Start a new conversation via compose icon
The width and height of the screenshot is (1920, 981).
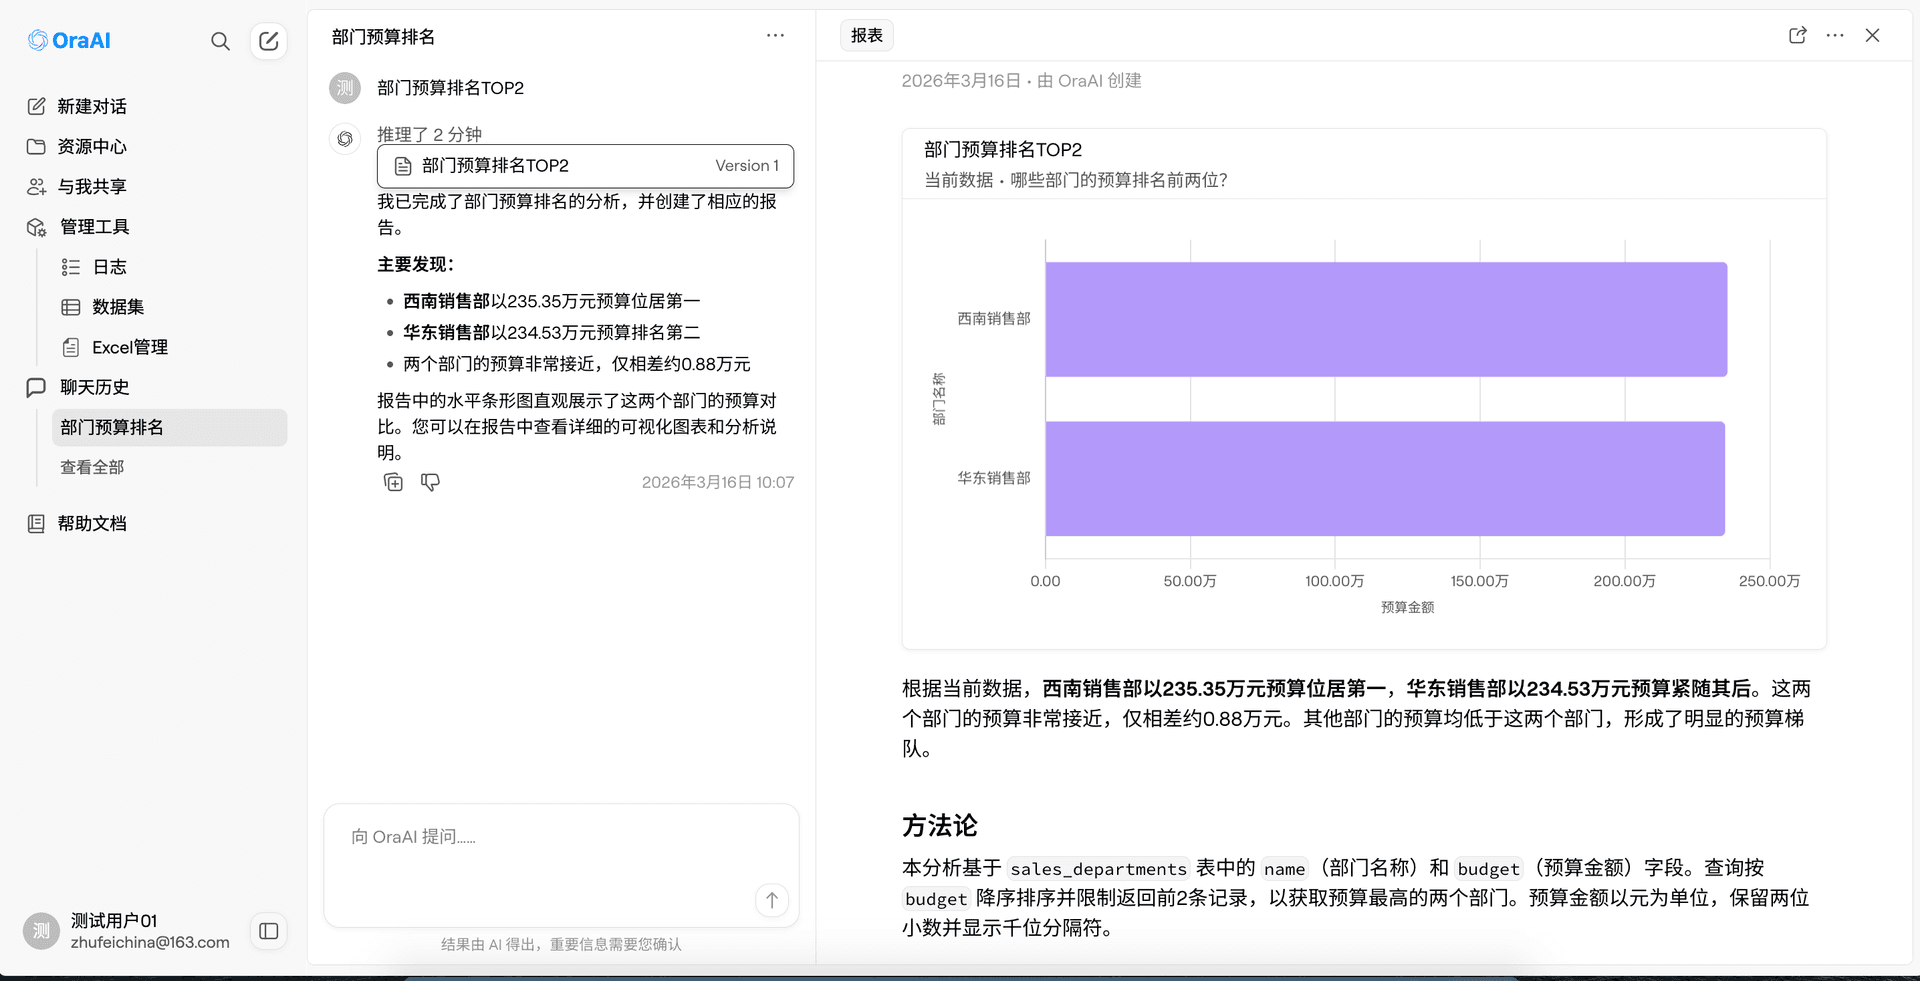(x=268, y=41)
